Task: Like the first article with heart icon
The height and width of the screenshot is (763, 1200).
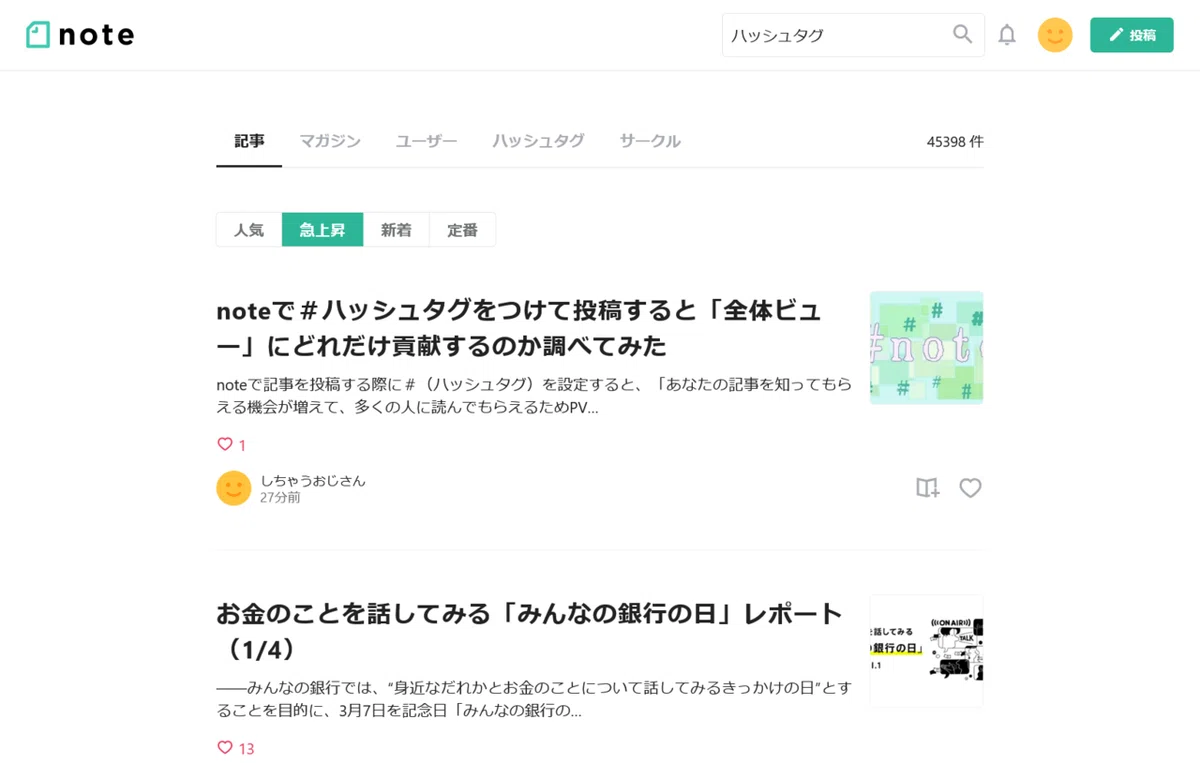Action: [970, 488]
